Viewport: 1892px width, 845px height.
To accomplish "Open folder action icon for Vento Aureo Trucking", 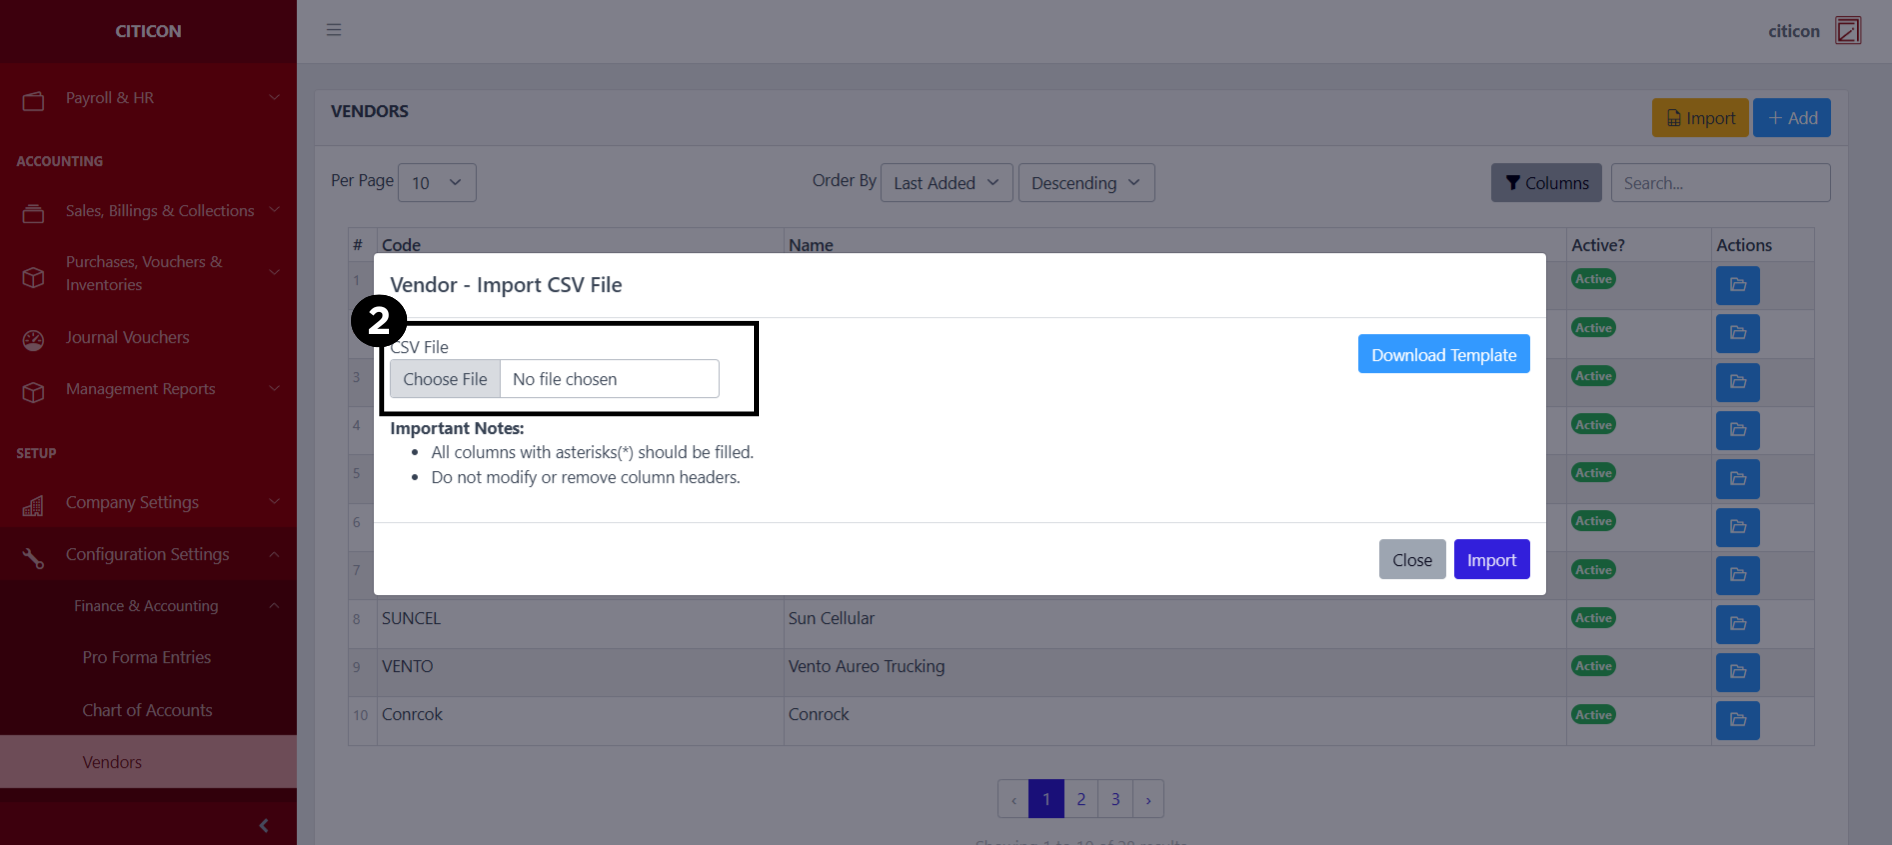I will pos(1737,671).
